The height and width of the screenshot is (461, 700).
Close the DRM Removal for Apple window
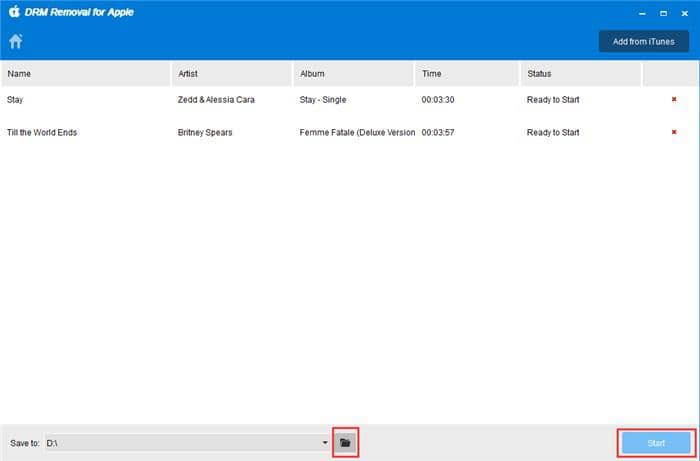tap(685, 13)
